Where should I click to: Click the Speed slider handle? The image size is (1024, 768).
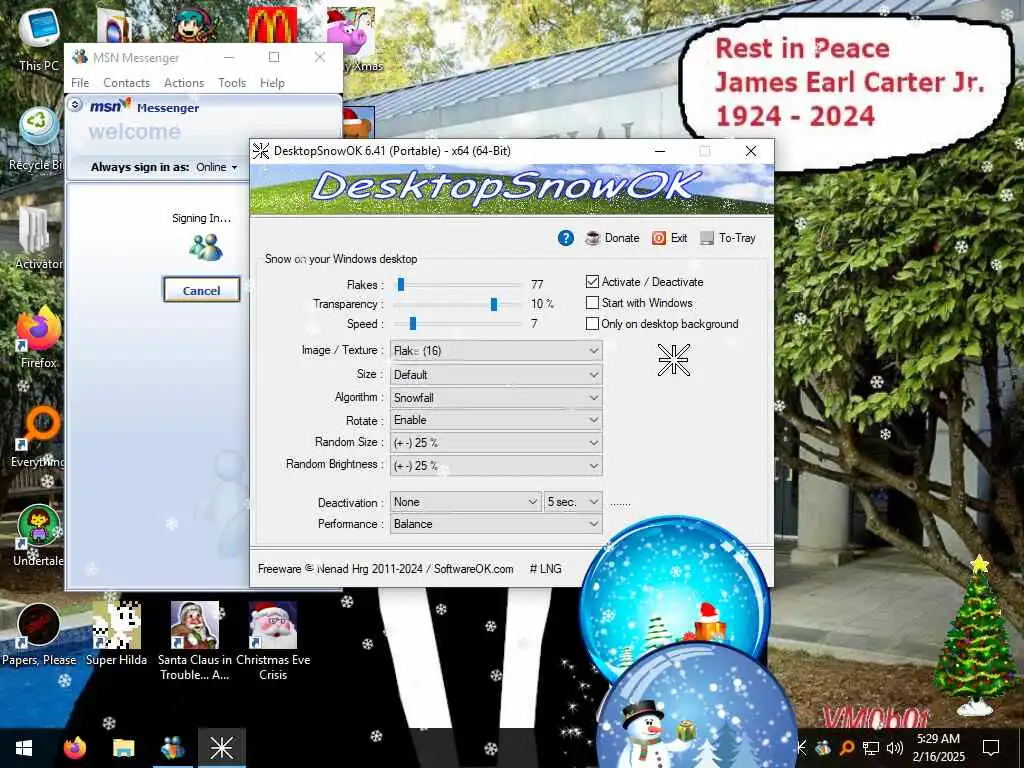[x=413, y=323]
